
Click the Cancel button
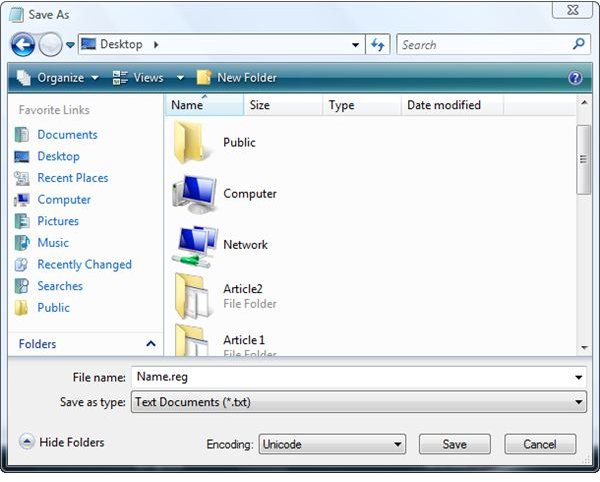(x=540, y=444)
